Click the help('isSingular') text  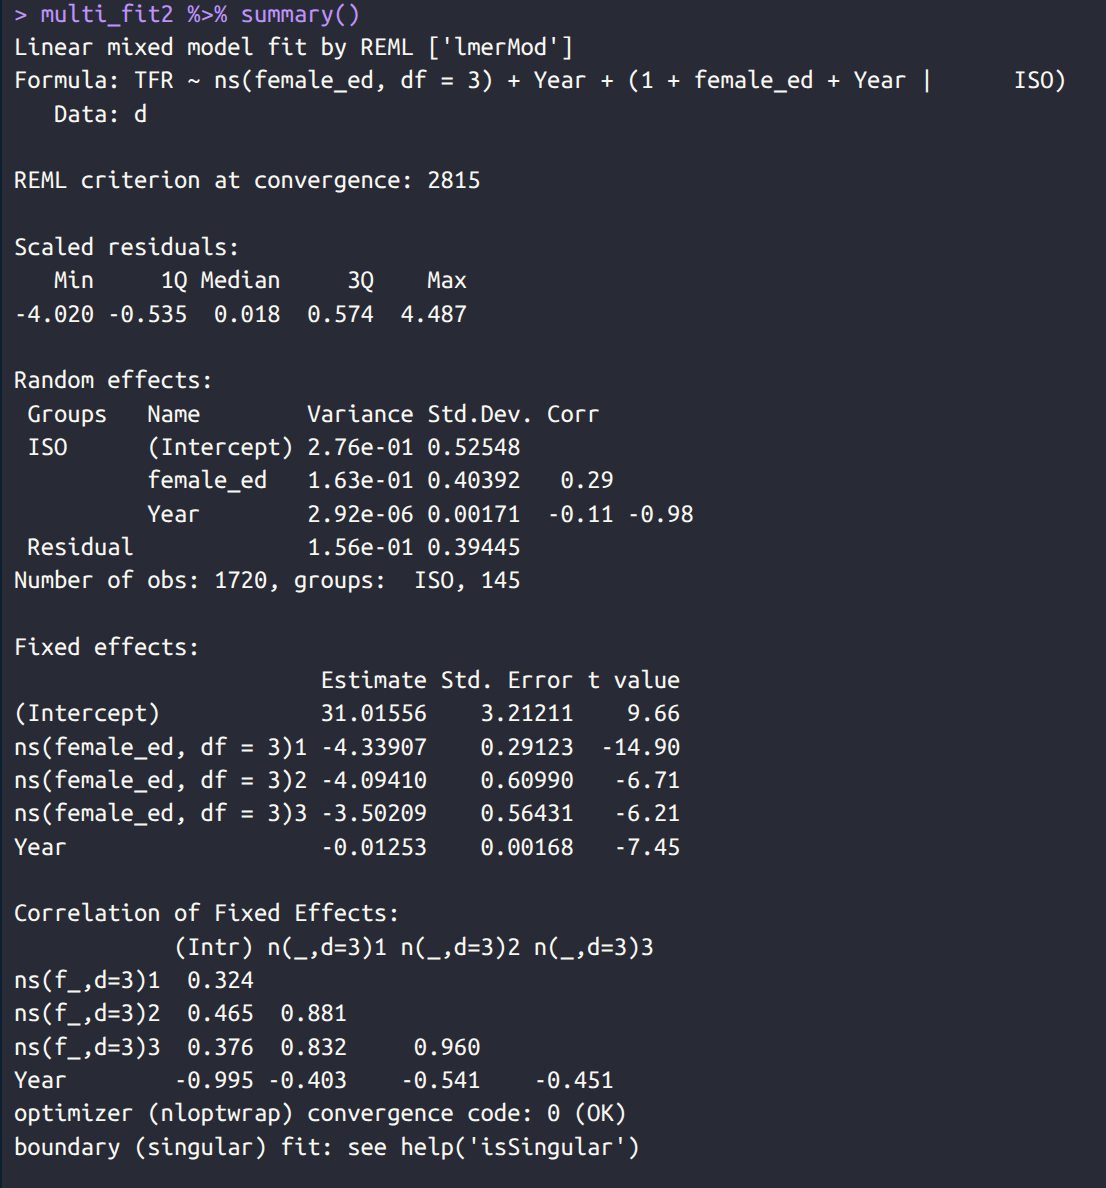pyautogui.click(x=520, y=1147)
